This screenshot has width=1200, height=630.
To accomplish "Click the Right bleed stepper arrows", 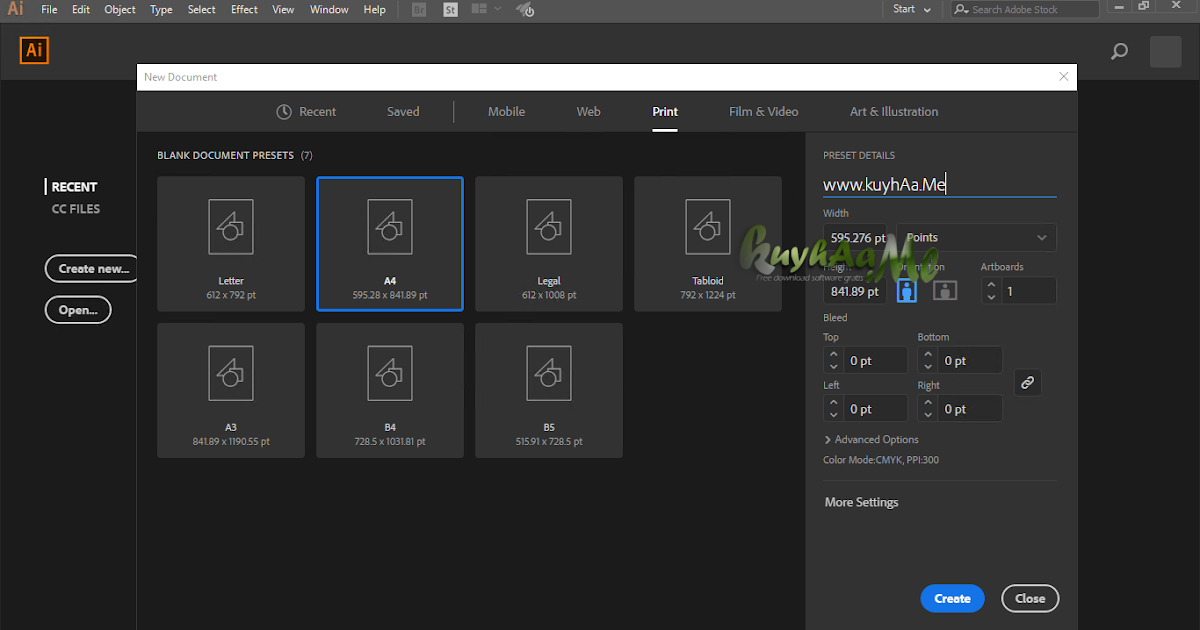I will (x=929, y=409).
